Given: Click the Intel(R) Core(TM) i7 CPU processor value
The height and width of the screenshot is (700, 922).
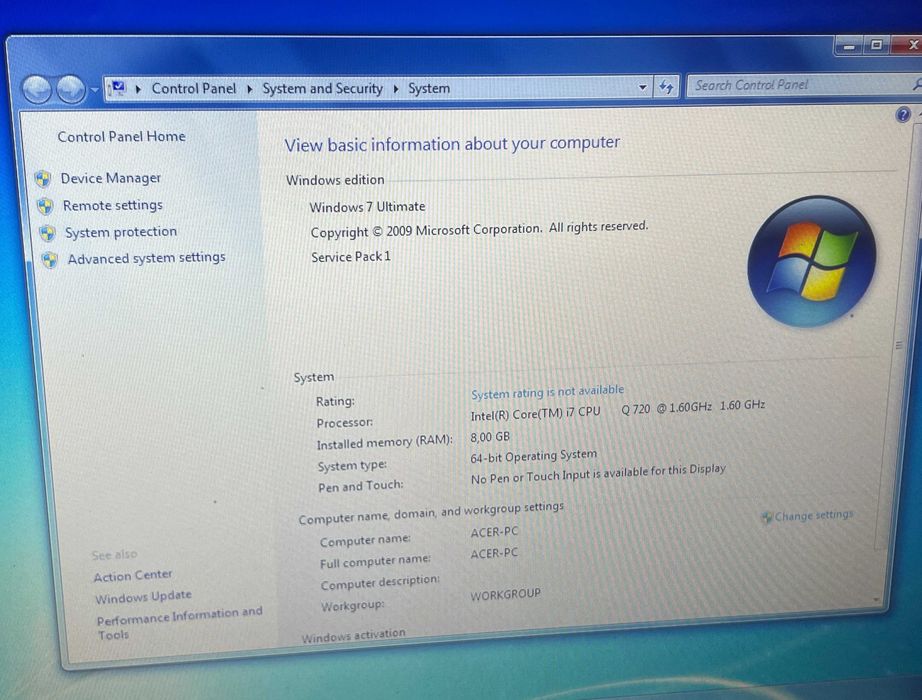Looking at the screenshot, I should click(617, 410).
